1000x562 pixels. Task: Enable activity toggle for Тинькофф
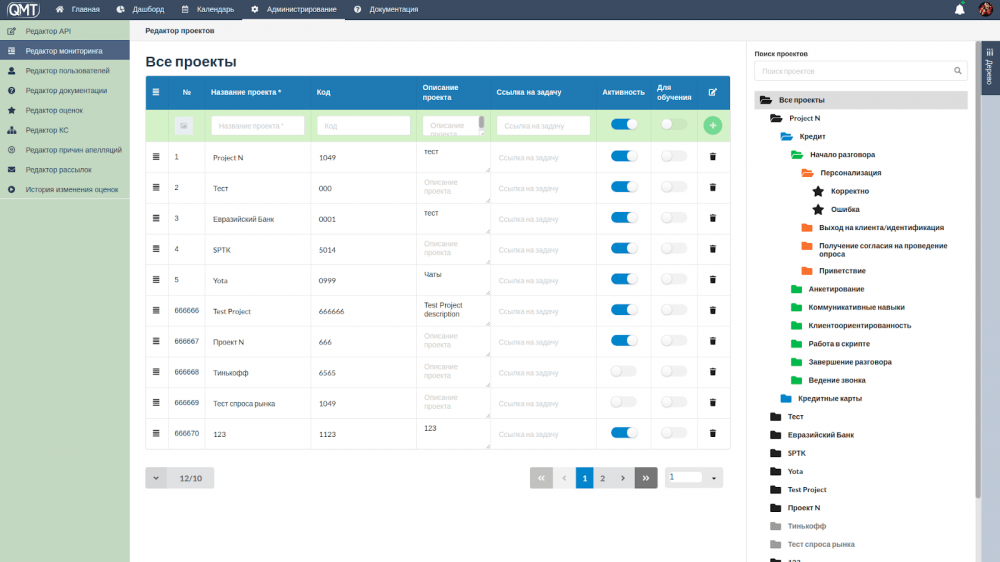pyautogui.click(x=624, y=371)
